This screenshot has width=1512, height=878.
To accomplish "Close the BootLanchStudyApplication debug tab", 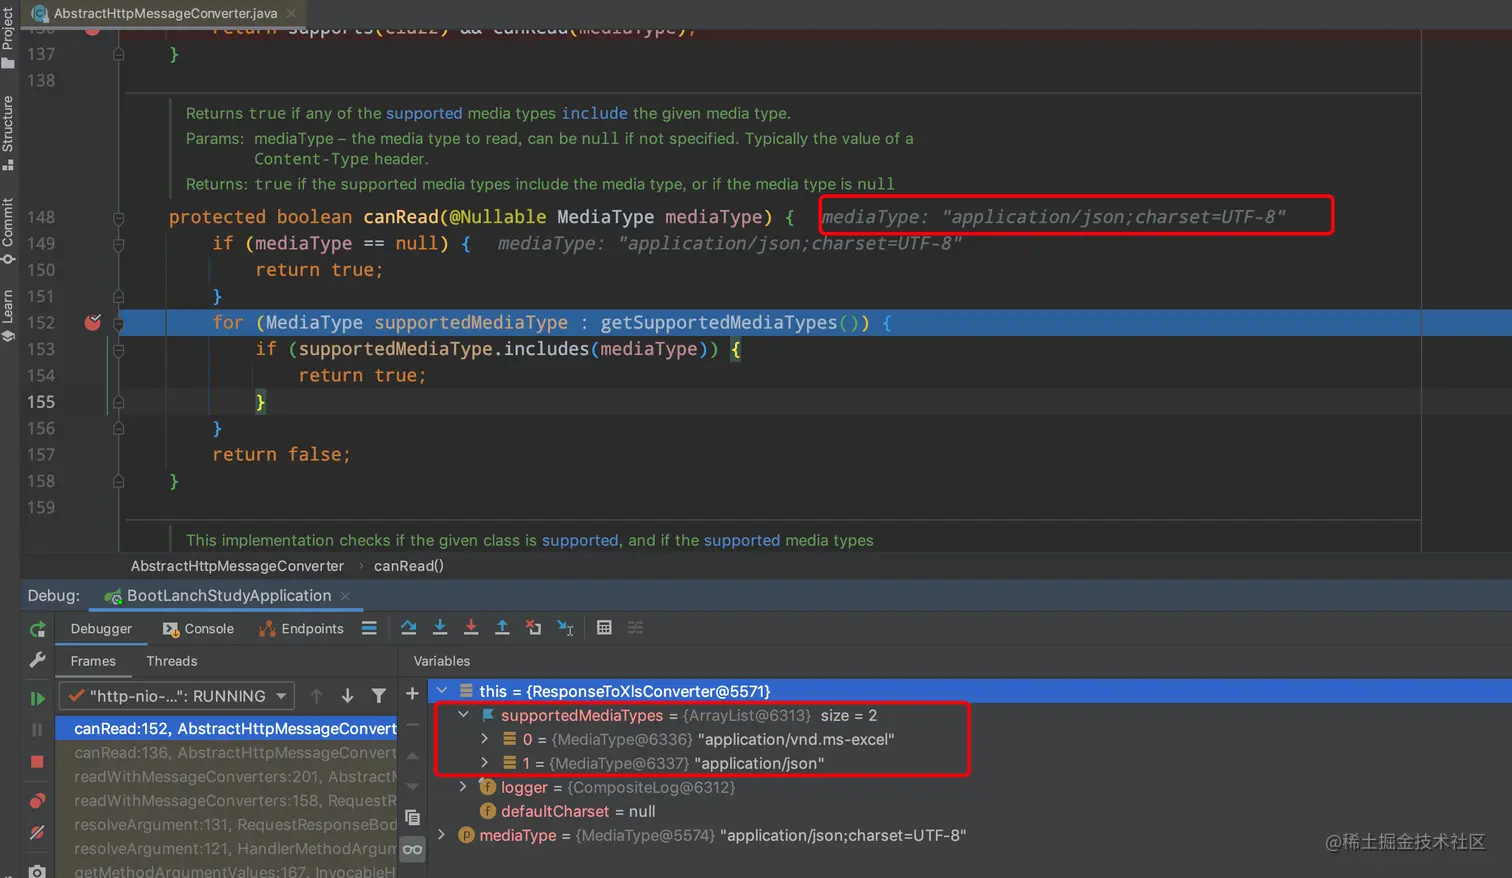I will tap(345, 596).
